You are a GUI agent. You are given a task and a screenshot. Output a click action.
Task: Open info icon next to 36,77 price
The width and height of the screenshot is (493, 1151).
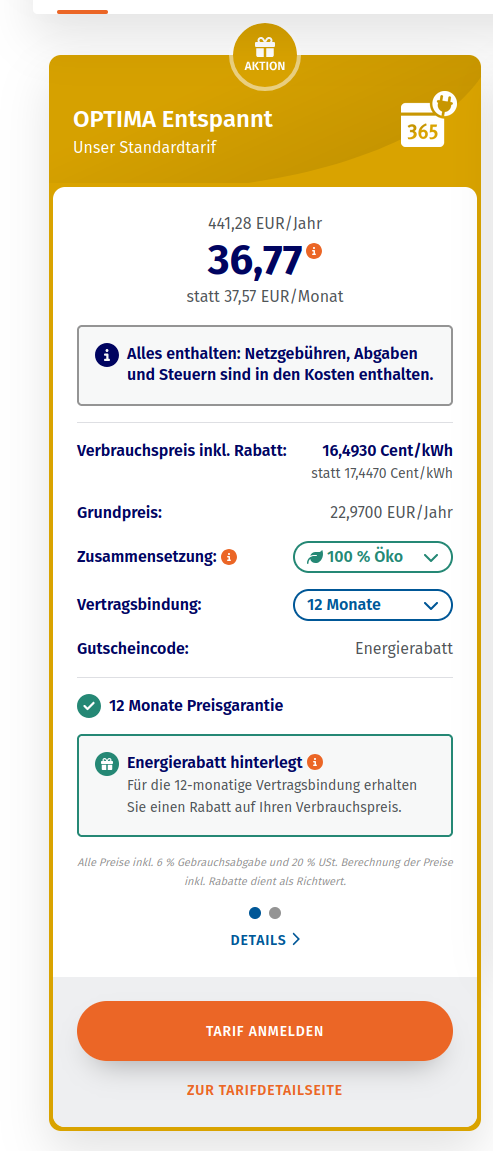[314, 250]
